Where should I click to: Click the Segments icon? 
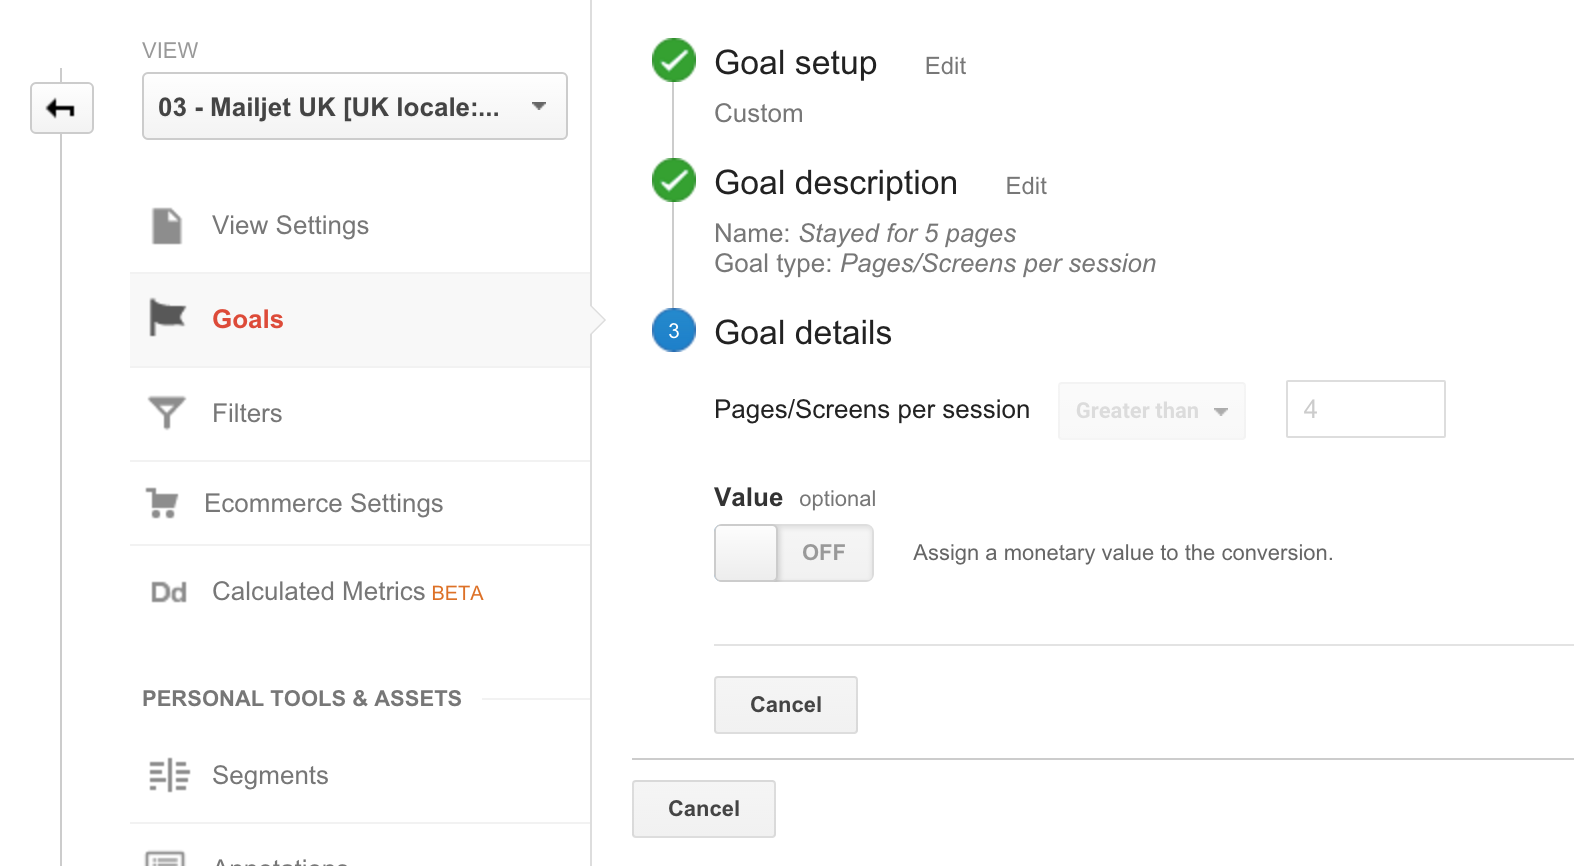pos(169,775)
